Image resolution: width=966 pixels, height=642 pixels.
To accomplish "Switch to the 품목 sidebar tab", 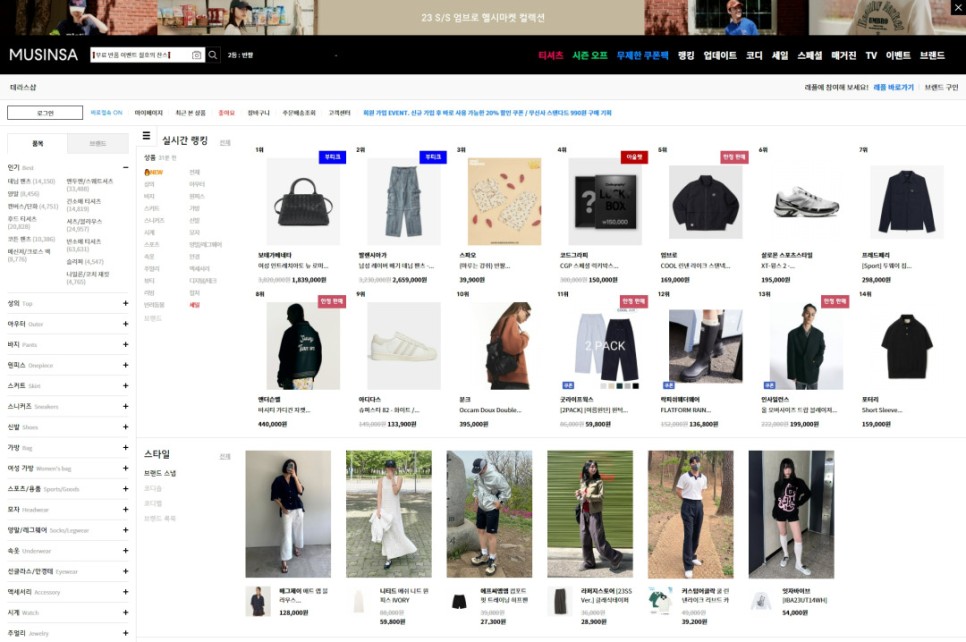I will (x=38, y=144).
